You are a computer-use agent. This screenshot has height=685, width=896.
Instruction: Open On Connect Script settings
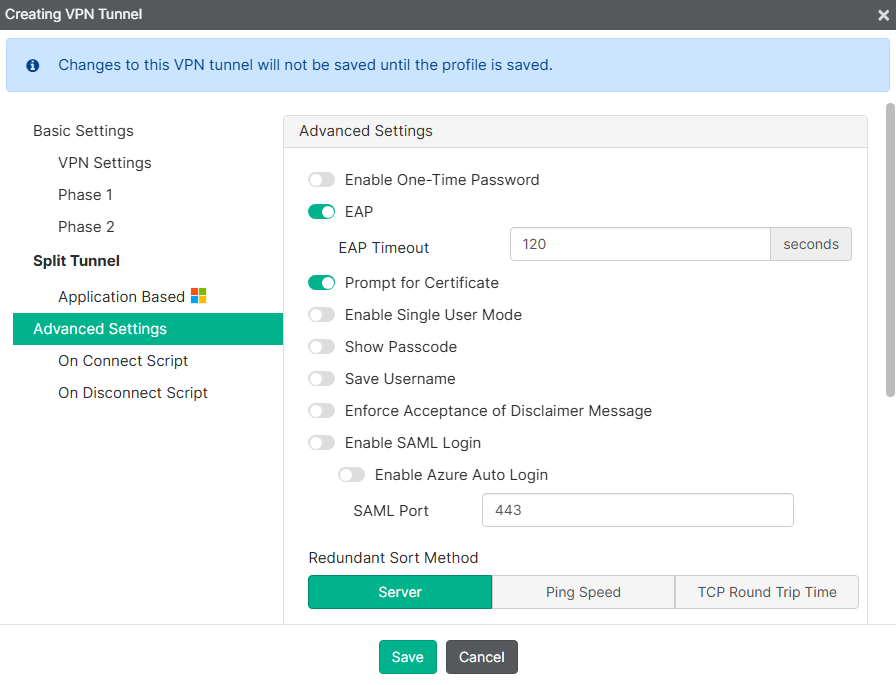122,360
